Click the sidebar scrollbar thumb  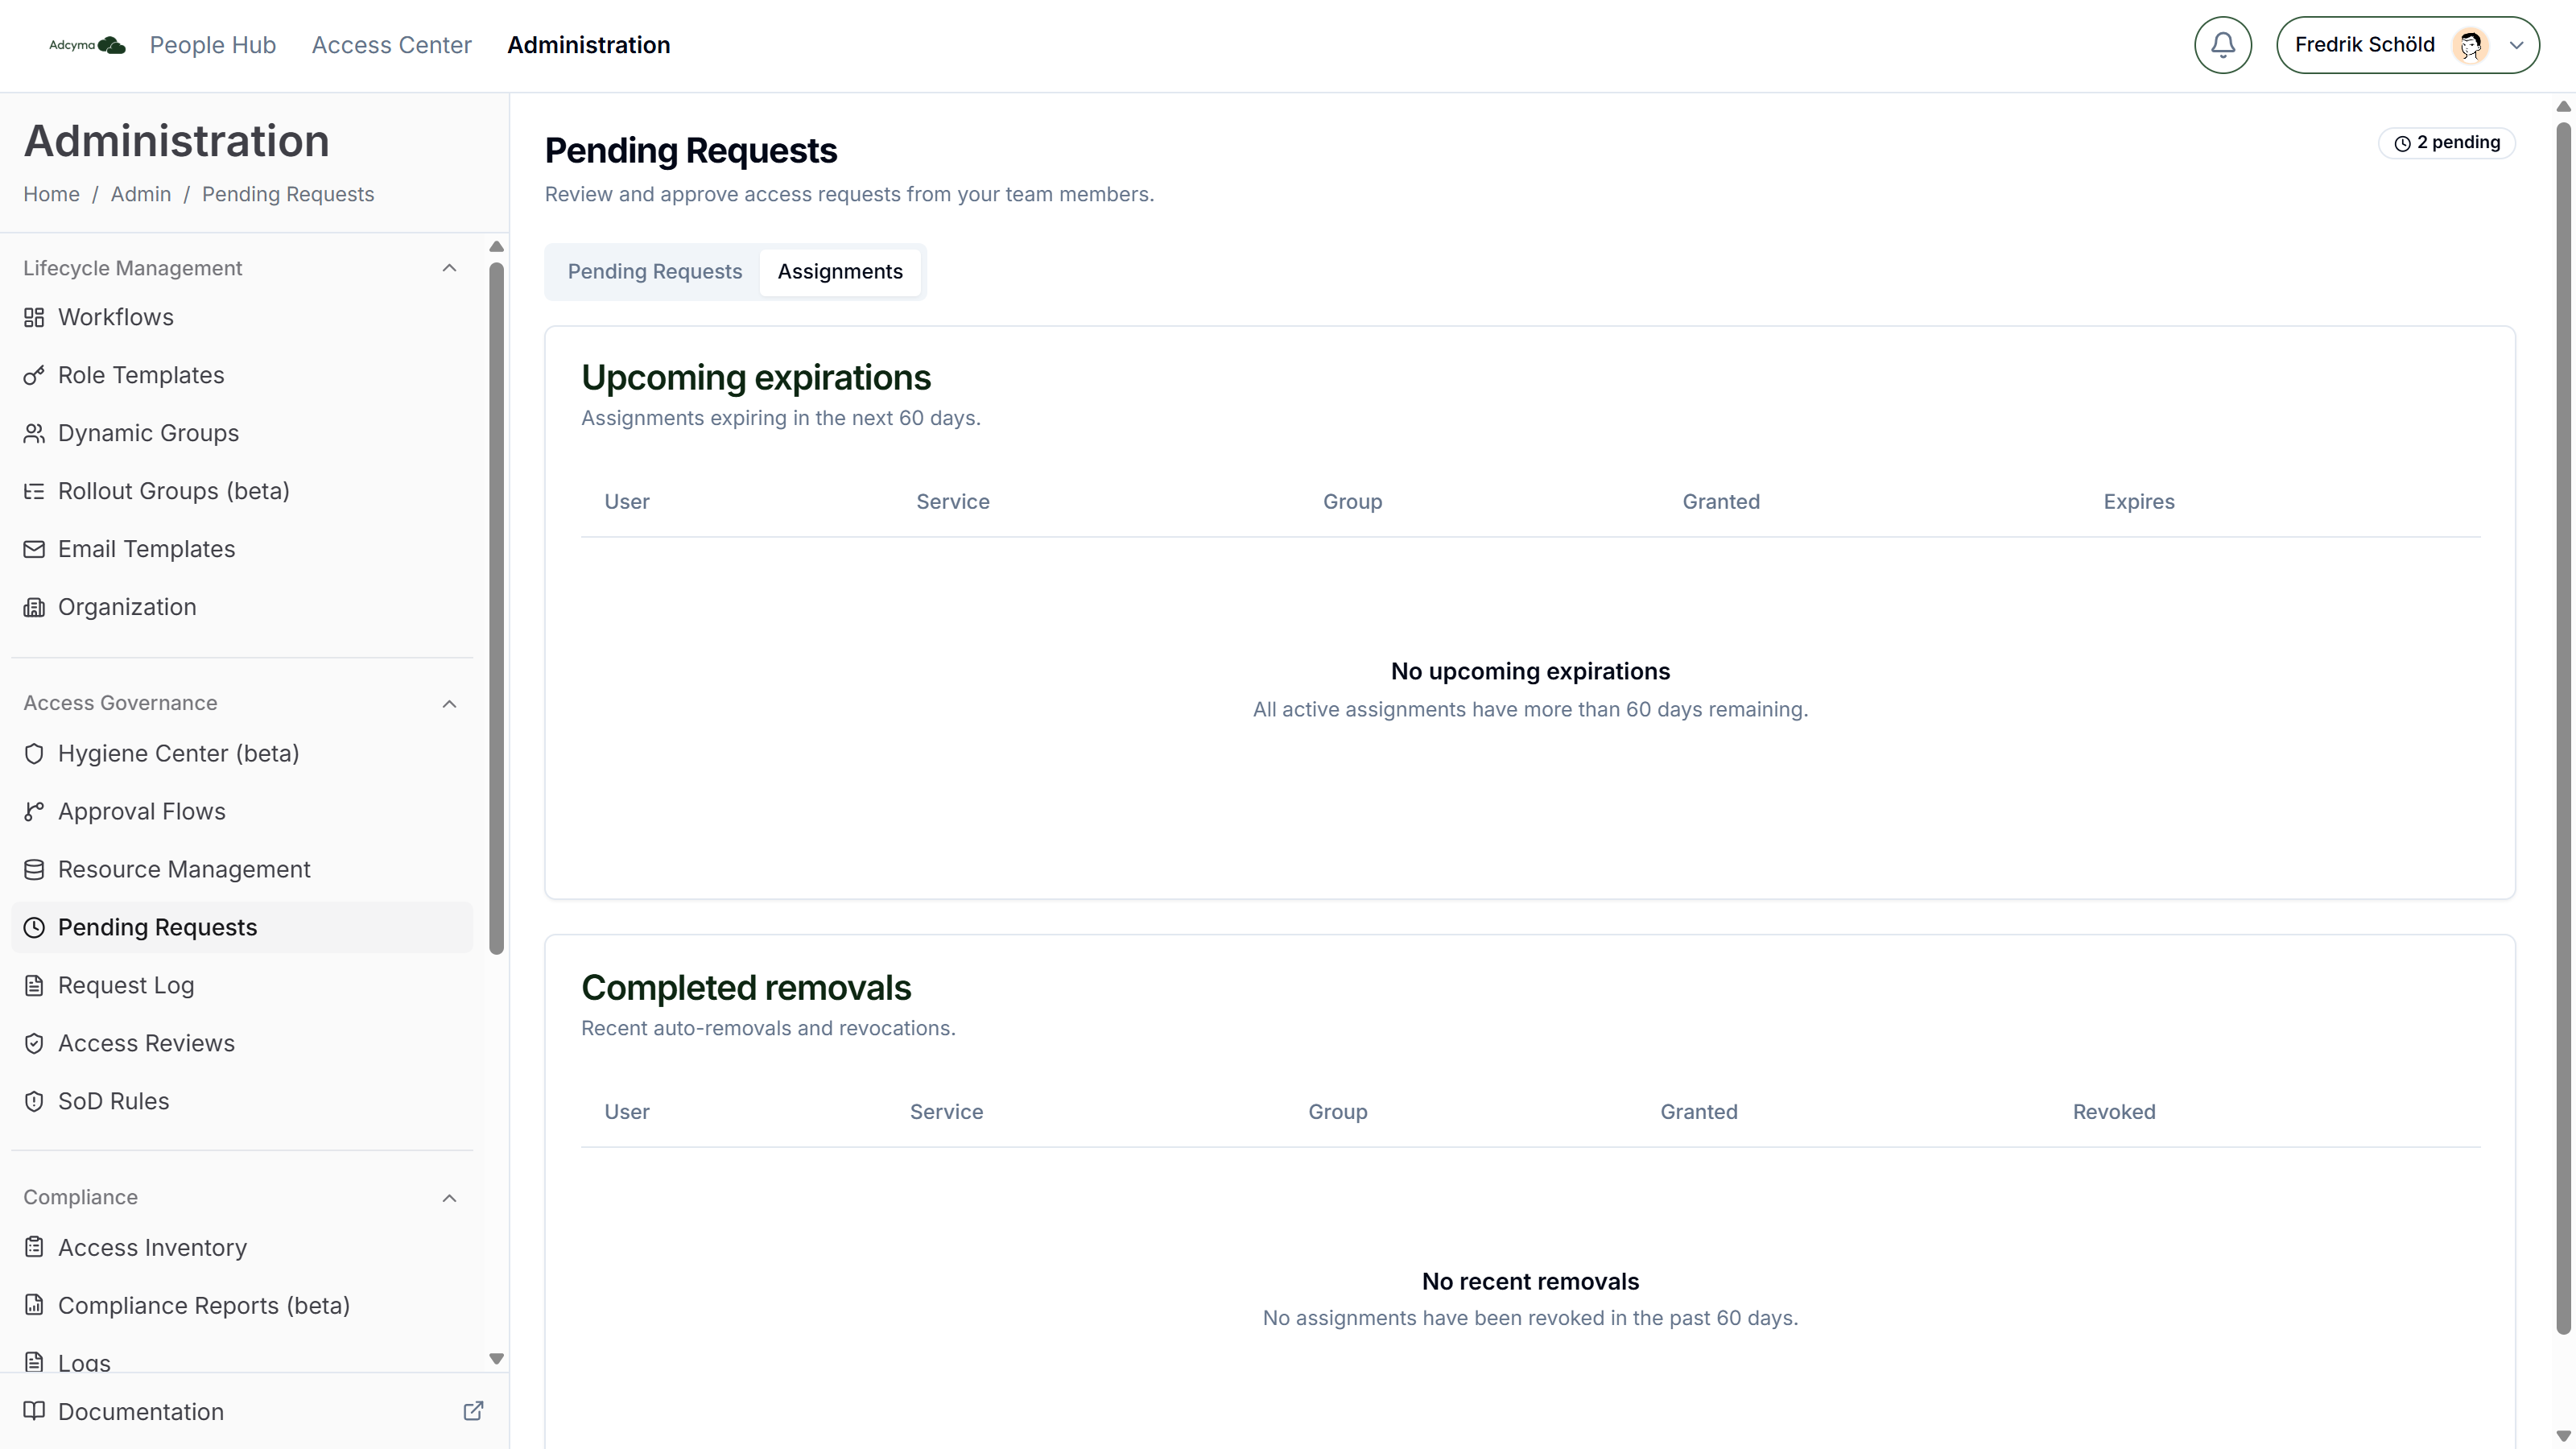point(496,608)
